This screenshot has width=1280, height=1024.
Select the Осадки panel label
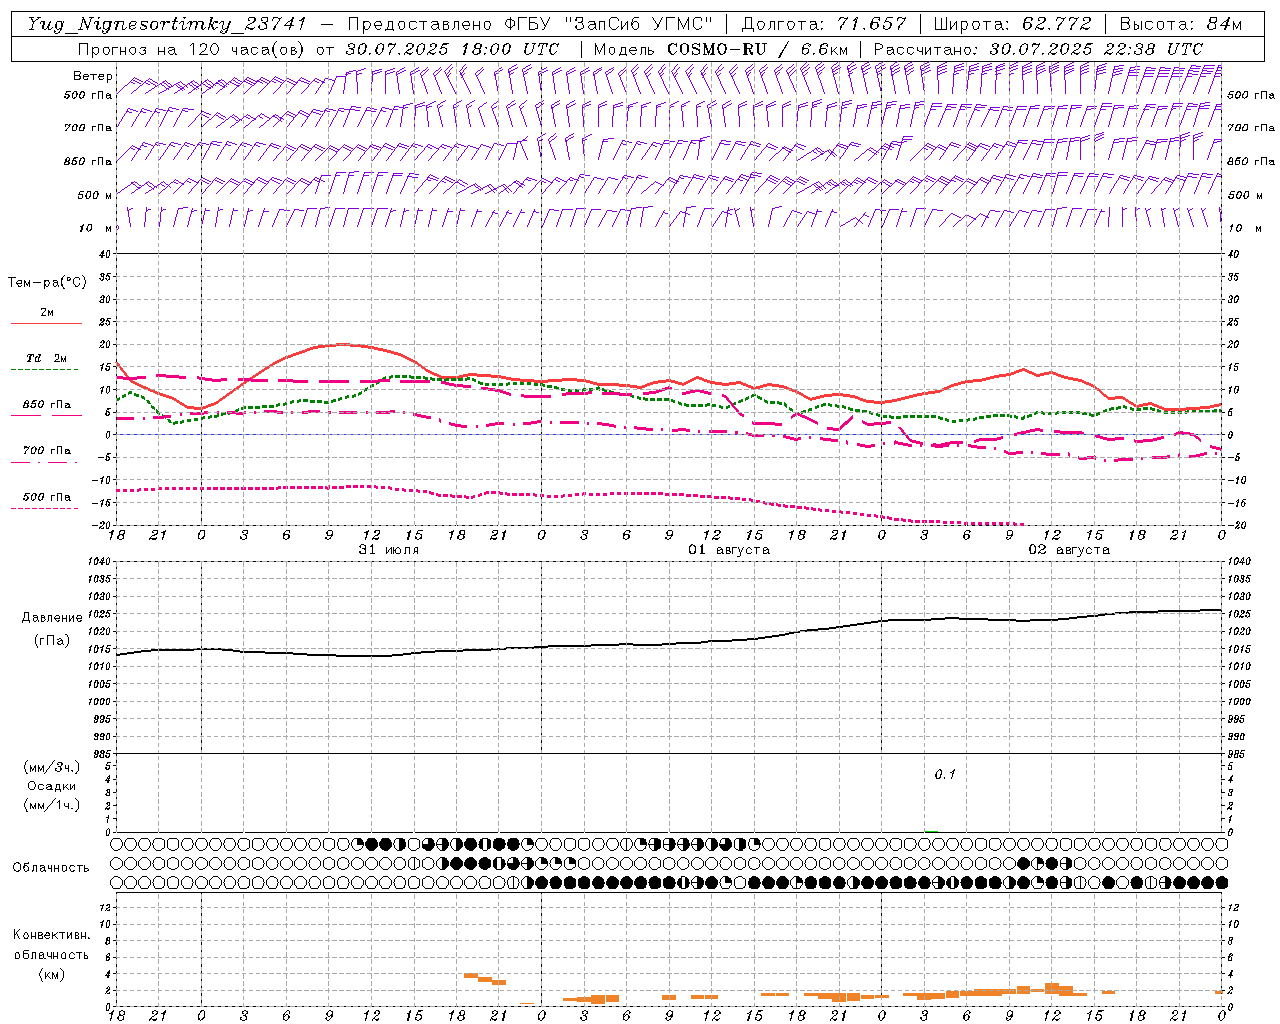(x=52, y=786)
